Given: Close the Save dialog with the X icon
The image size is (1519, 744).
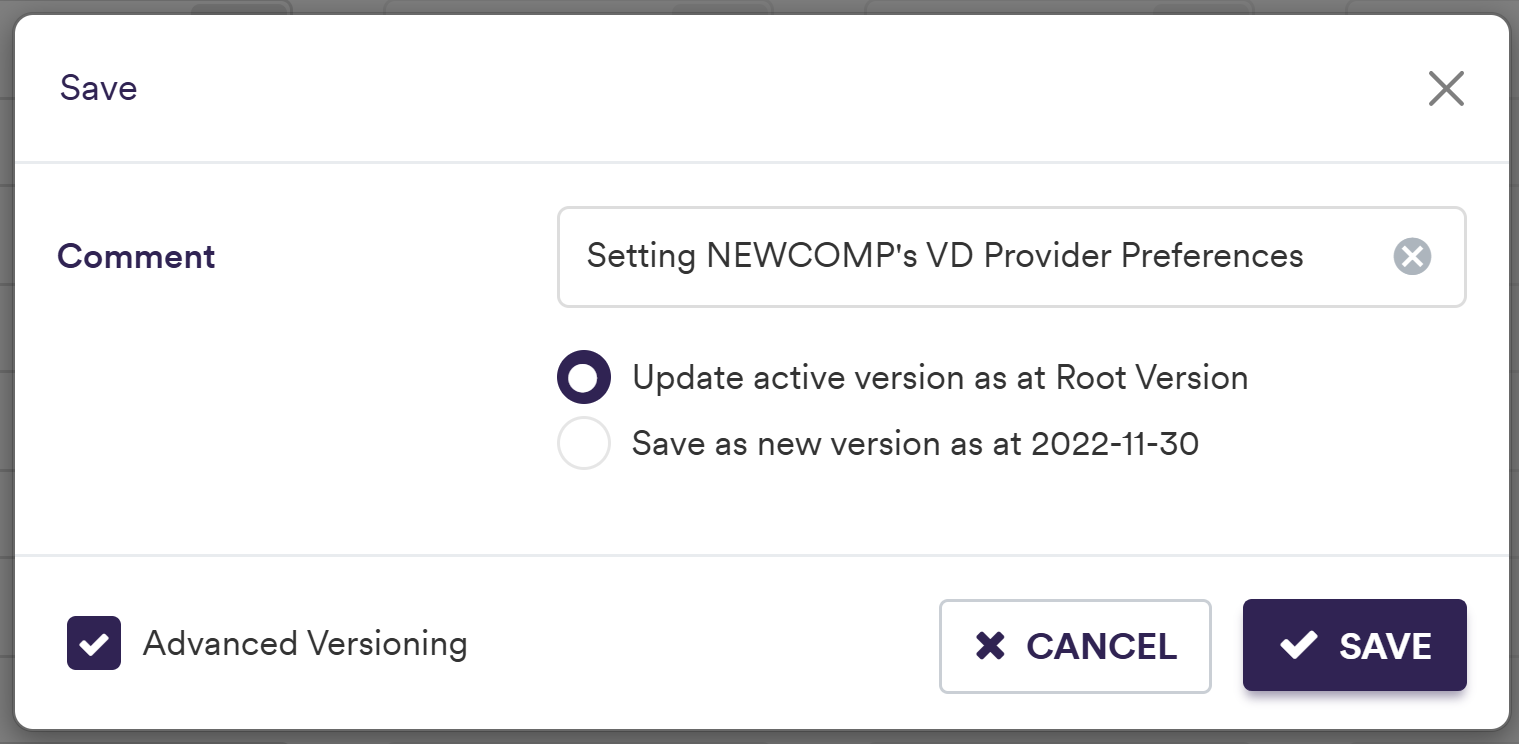Looking at the screenshot, I should (1446, 89).
